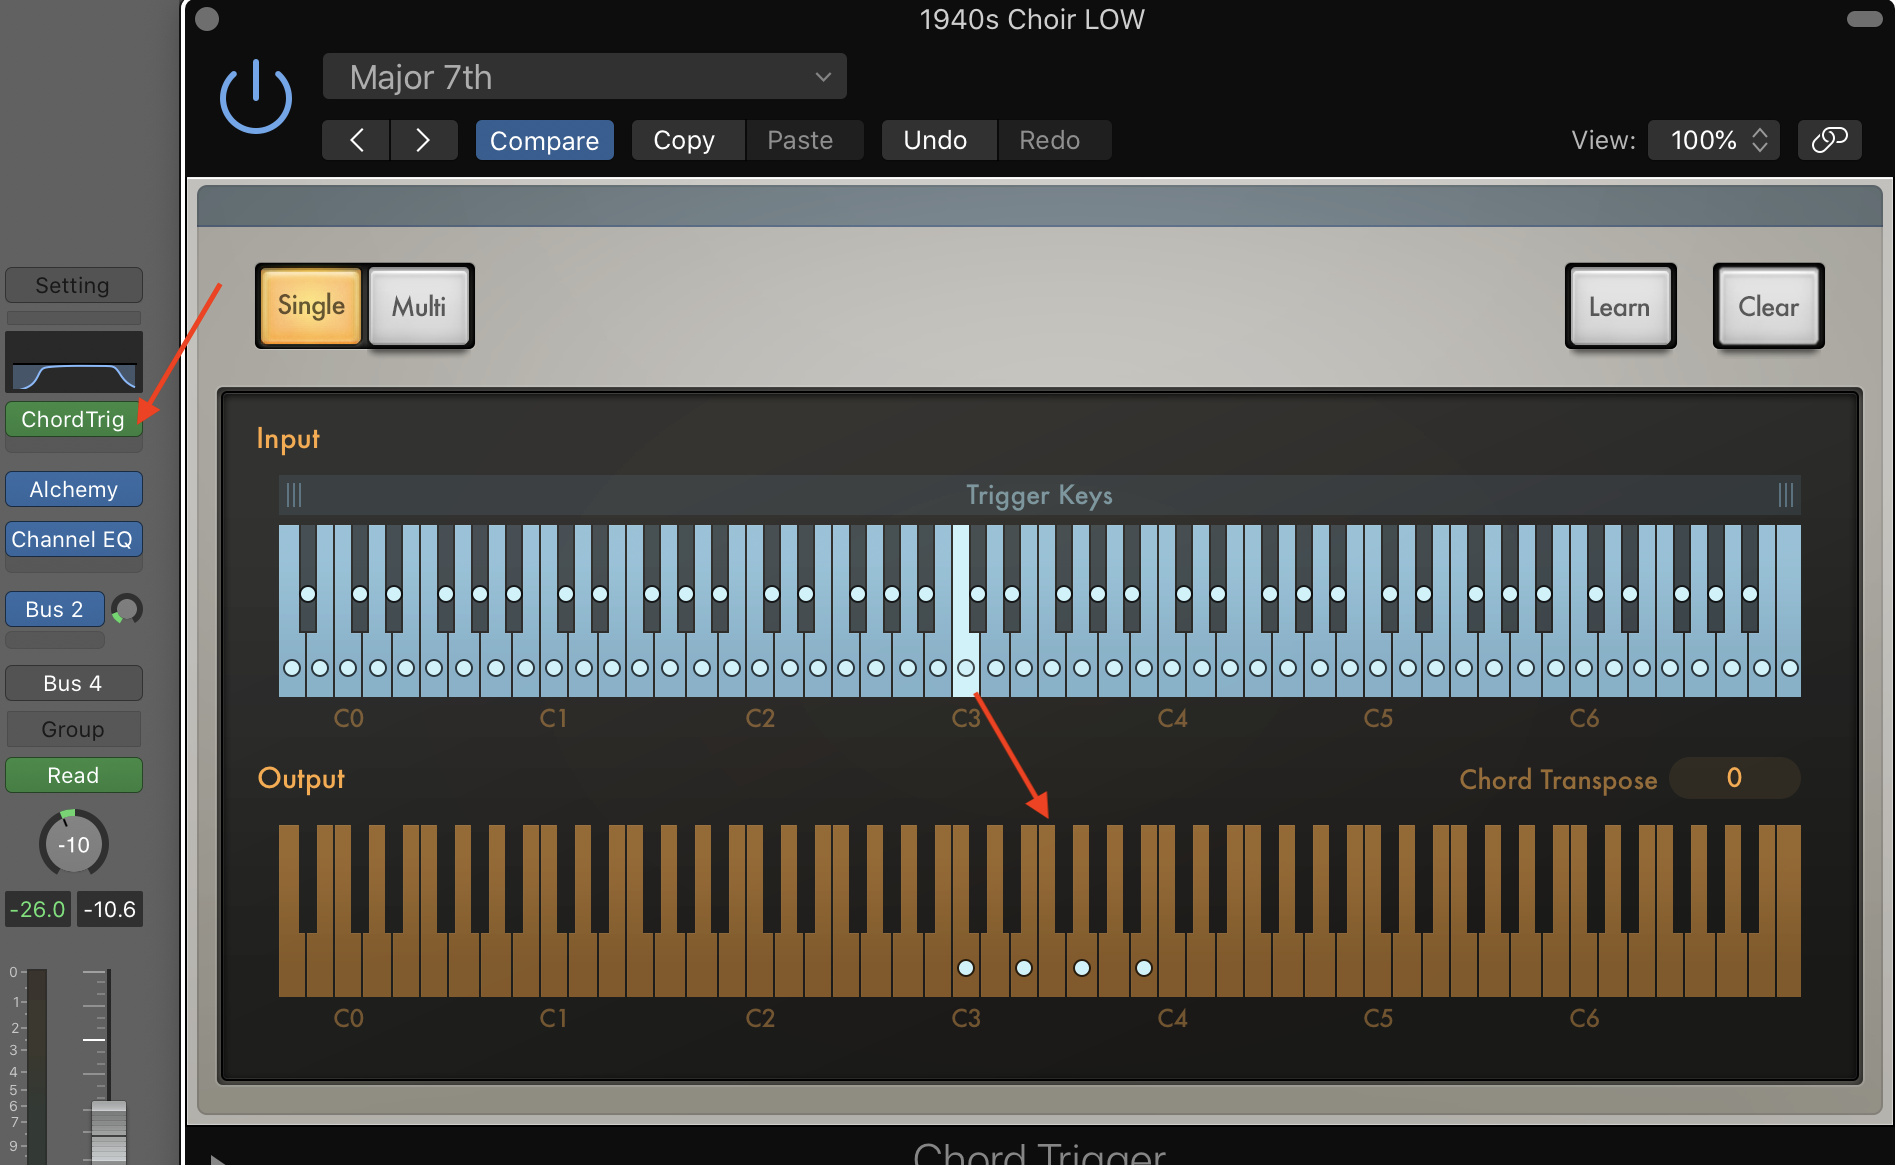
Task: Open the Channel EQ plugin slot
Action: pyautogui.click(x=73, y=539)
